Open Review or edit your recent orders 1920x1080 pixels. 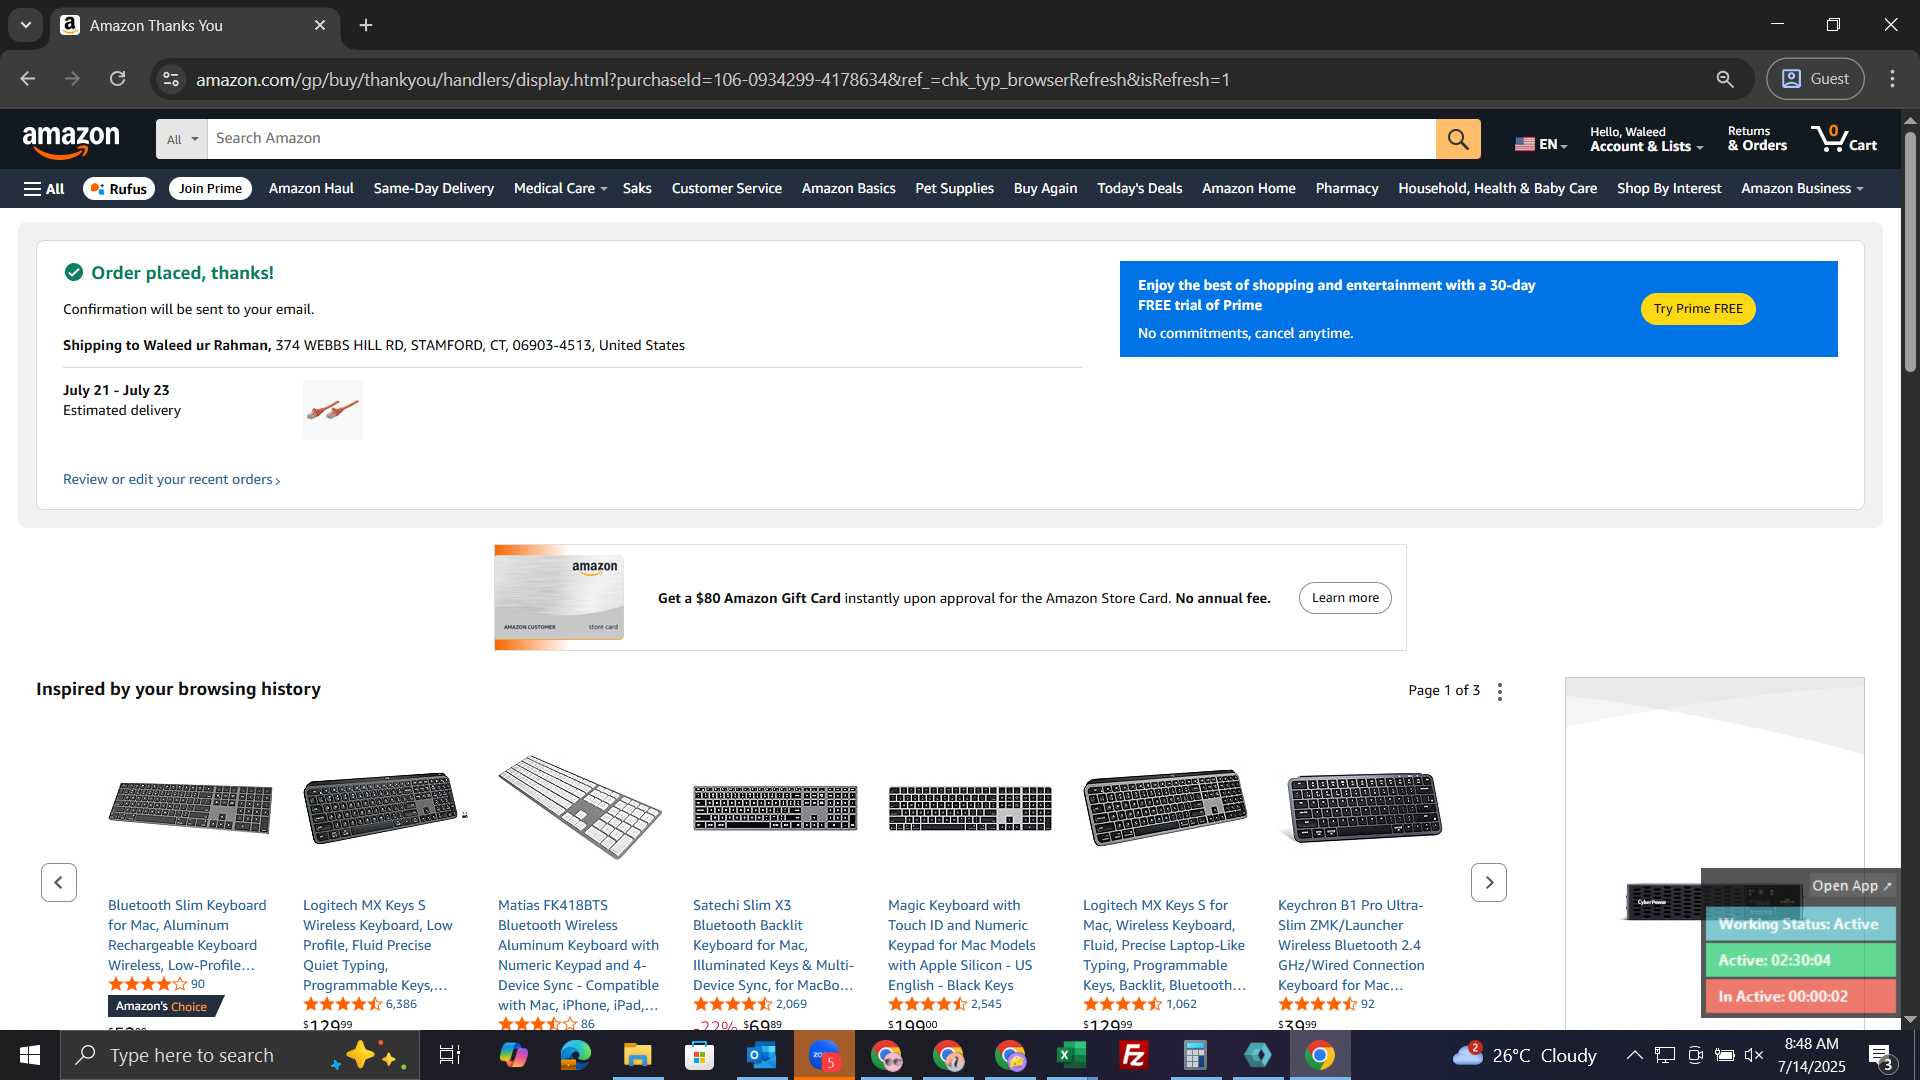171,480
